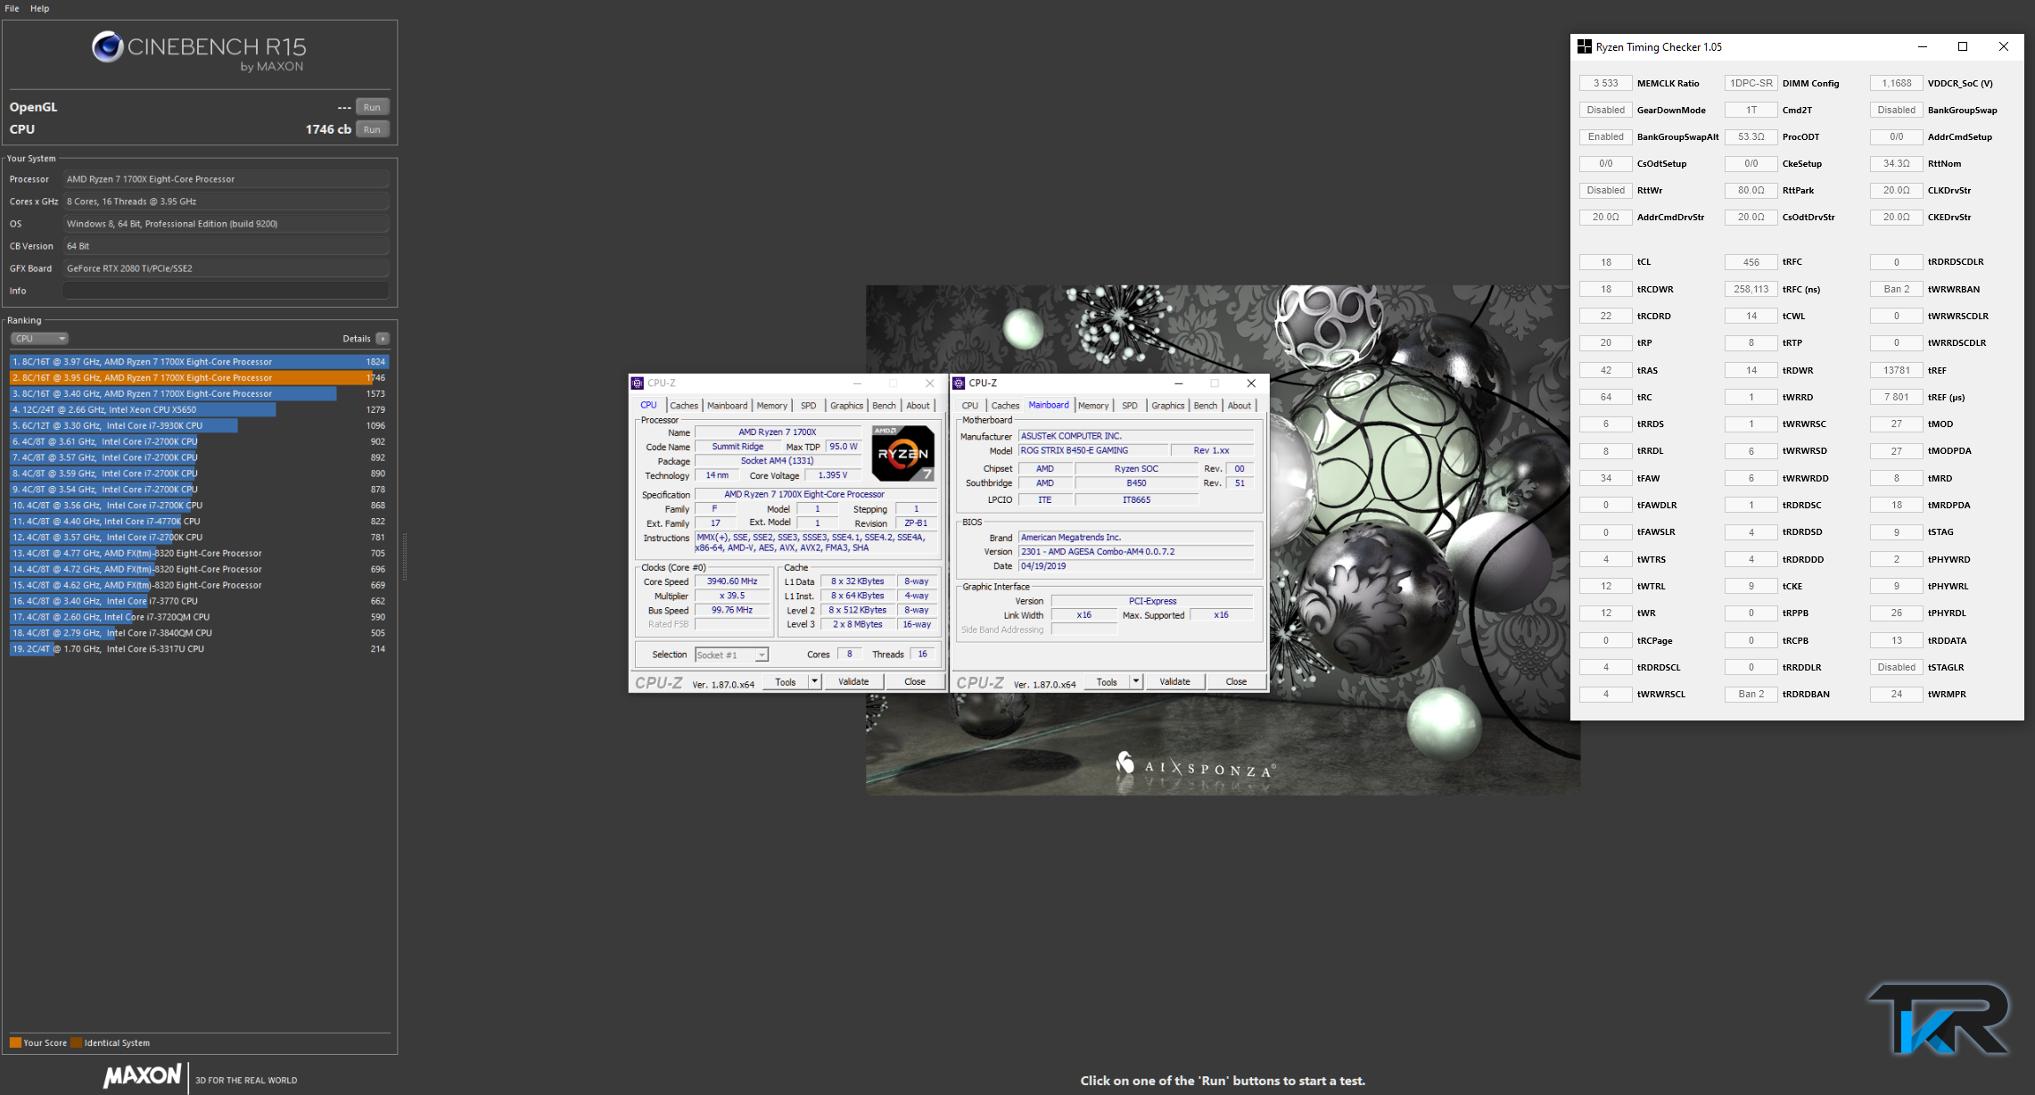This screenshot has height=1095, width=2035.
Task: Close the left CPU-Z window with X
Action: [x=930, y=383]
